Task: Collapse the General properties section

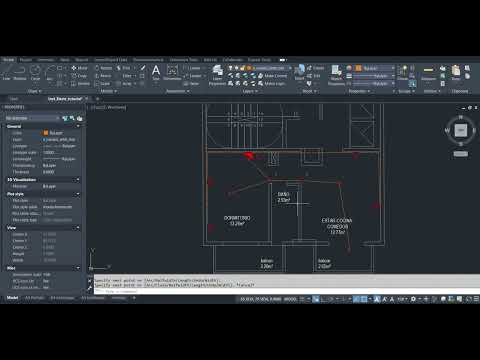Action: click(78, 126)
